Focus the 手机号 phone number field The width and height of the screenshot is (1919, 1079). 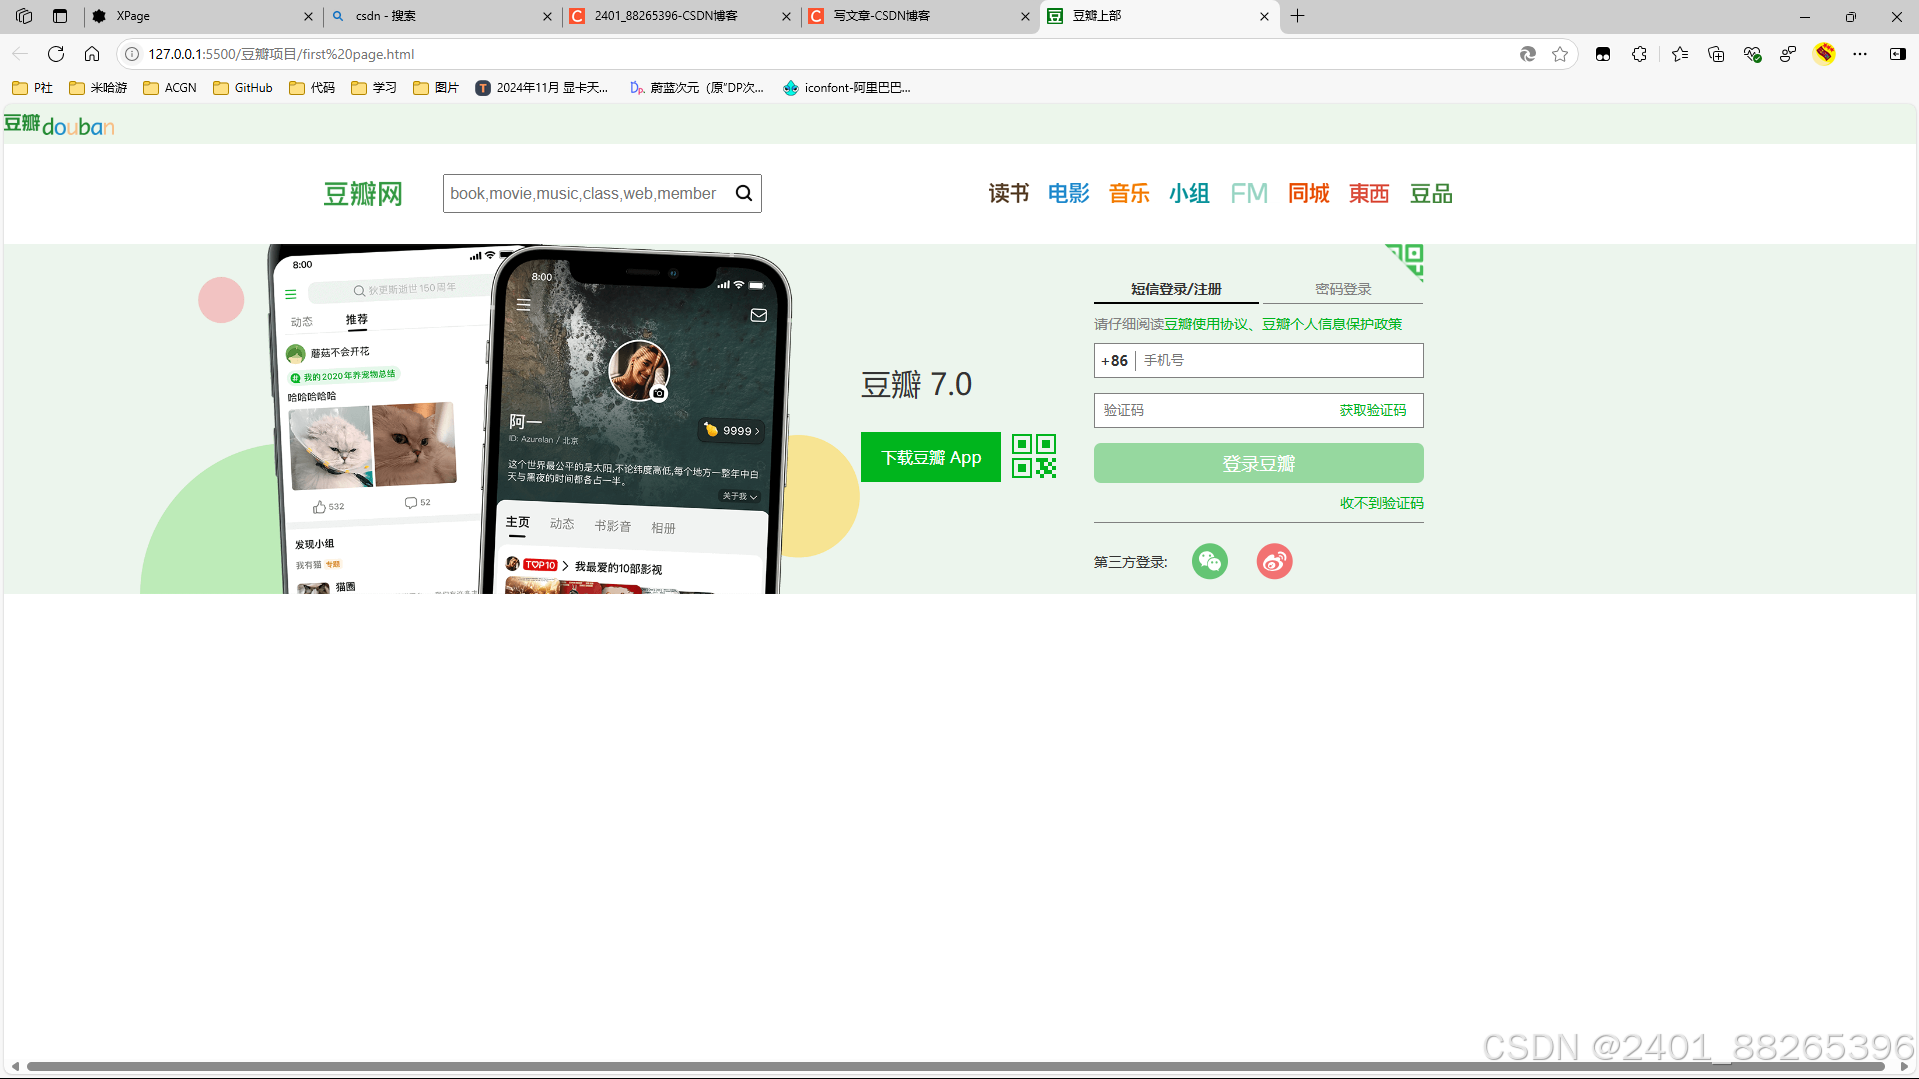(1278, 360)
